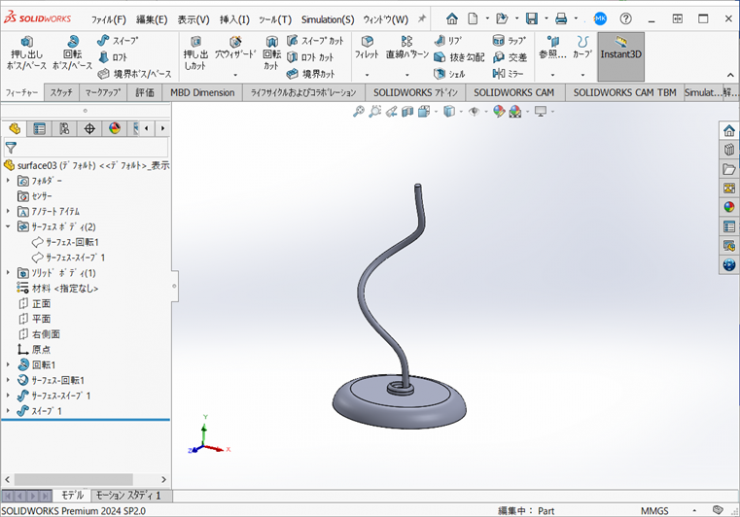Image resolution: width=740 pixels, height=517 pixels.
Task: Toggle the hide/show items eye icon
Action: point(474,112)
